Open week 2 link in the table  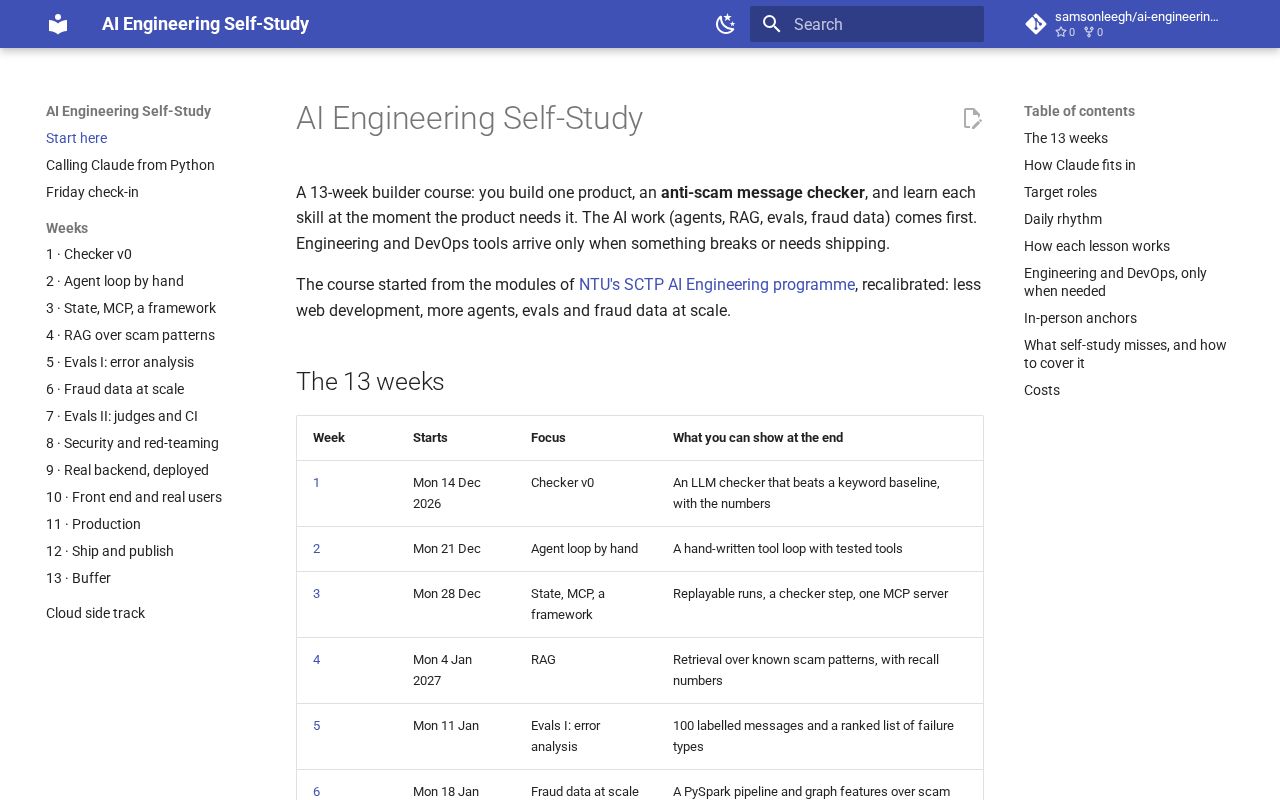(x=316, y=549)
